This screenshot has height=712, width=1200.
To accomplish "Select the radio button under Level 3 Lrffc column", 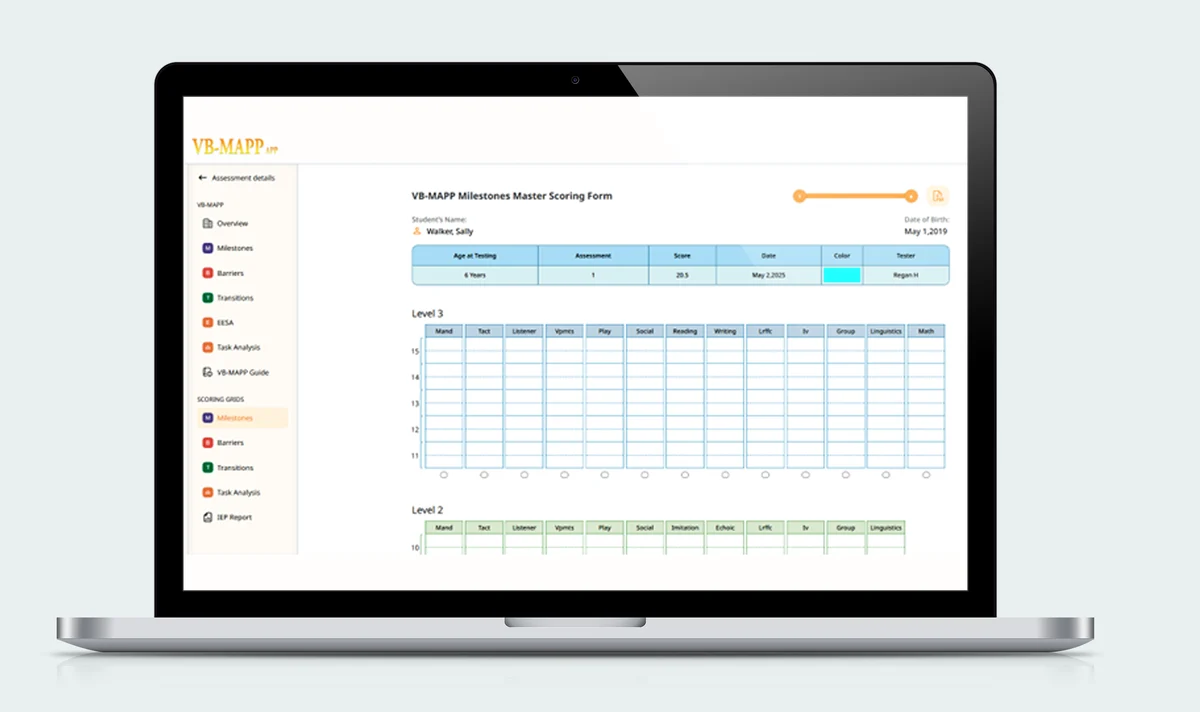I will pyautogui.click(x=765, y=475).
